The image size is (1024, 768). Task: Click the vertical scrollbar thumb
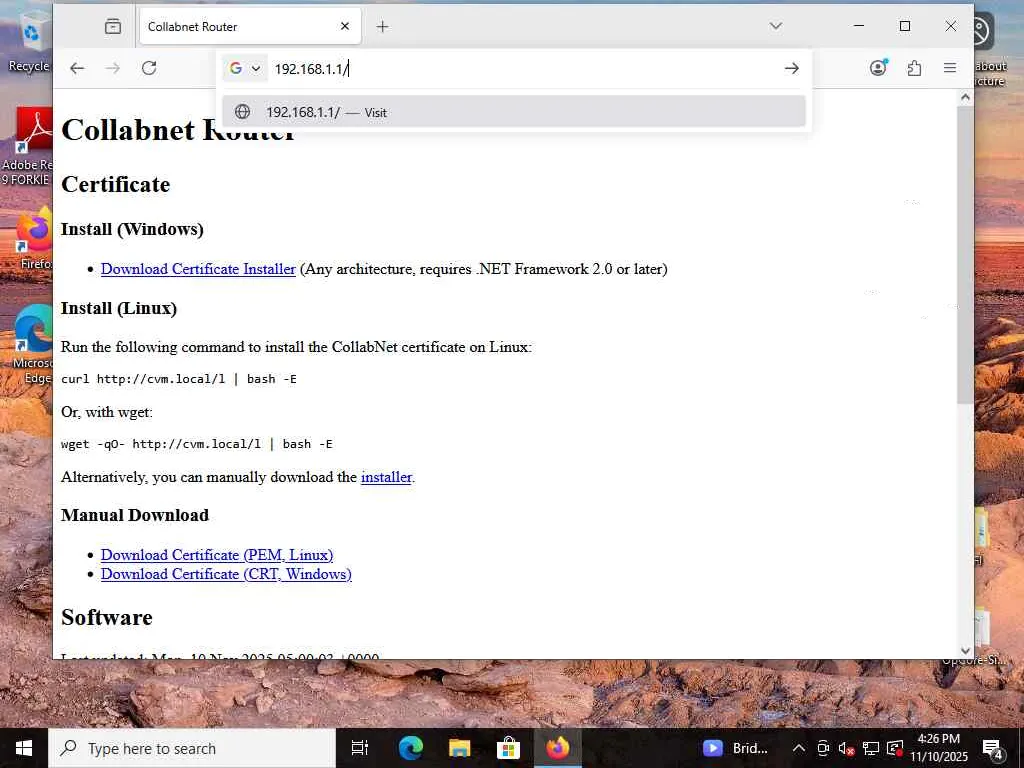(965, 255)
